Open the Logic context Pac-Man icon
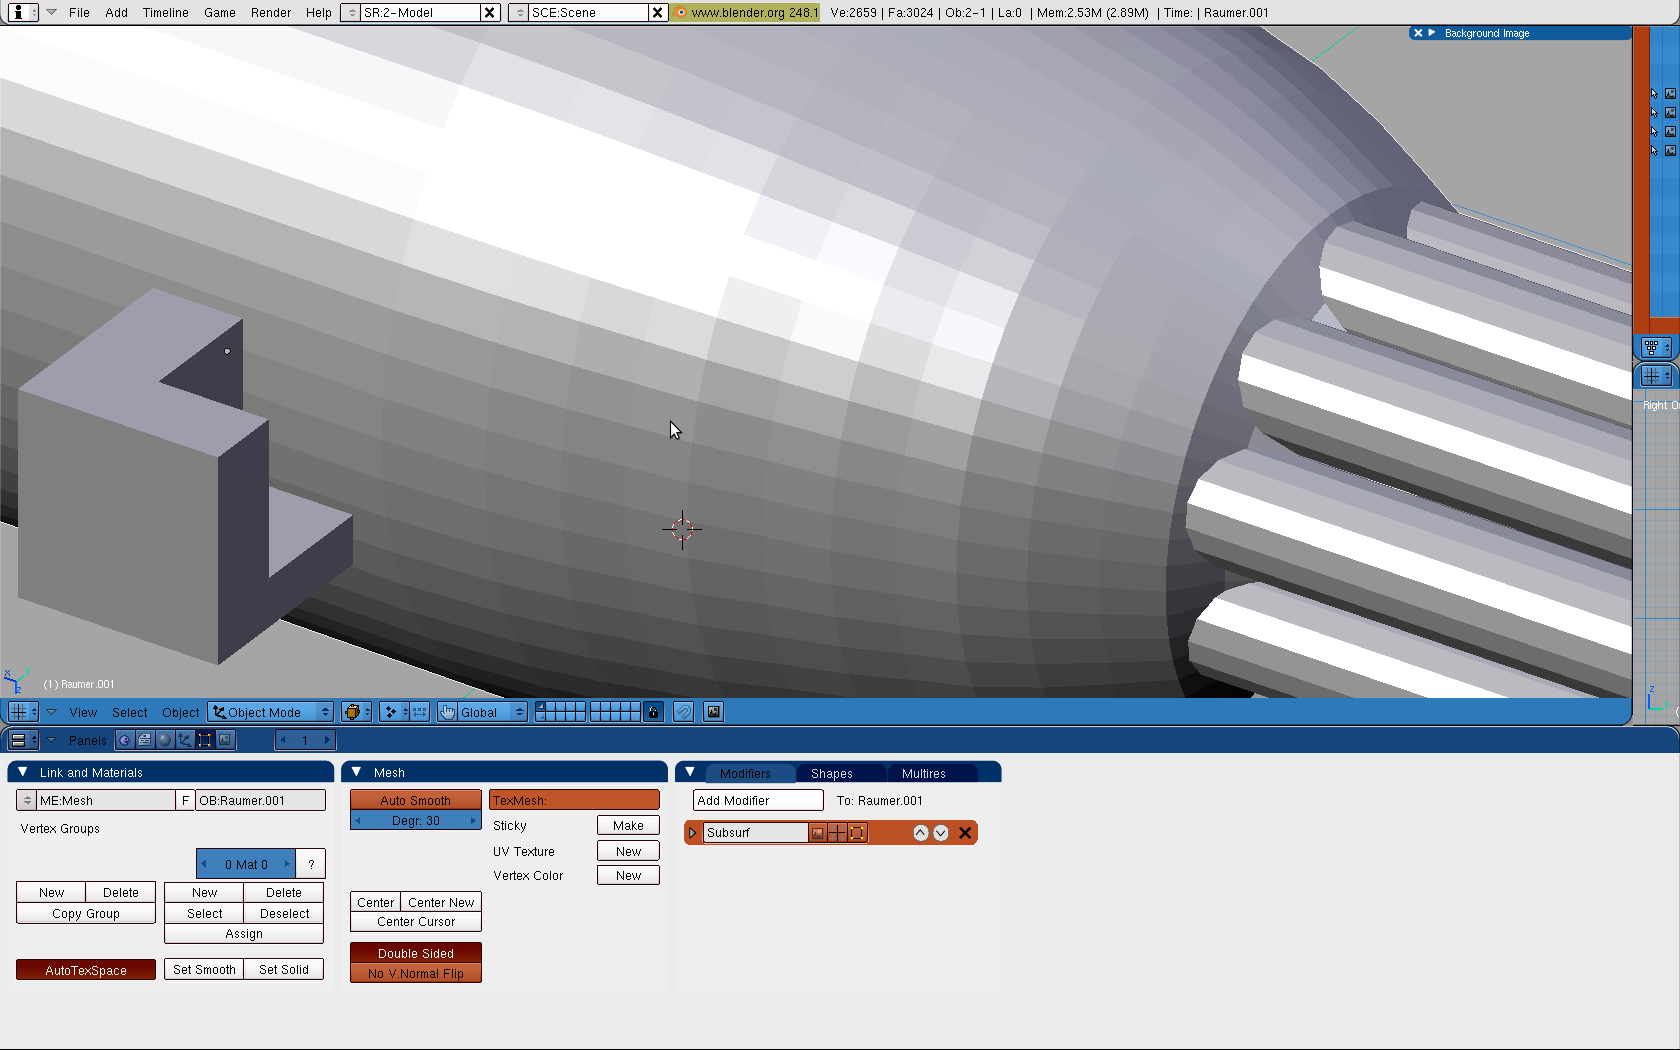Image resolution: width=1680 pixels, height=1050 pixels. 125,740
